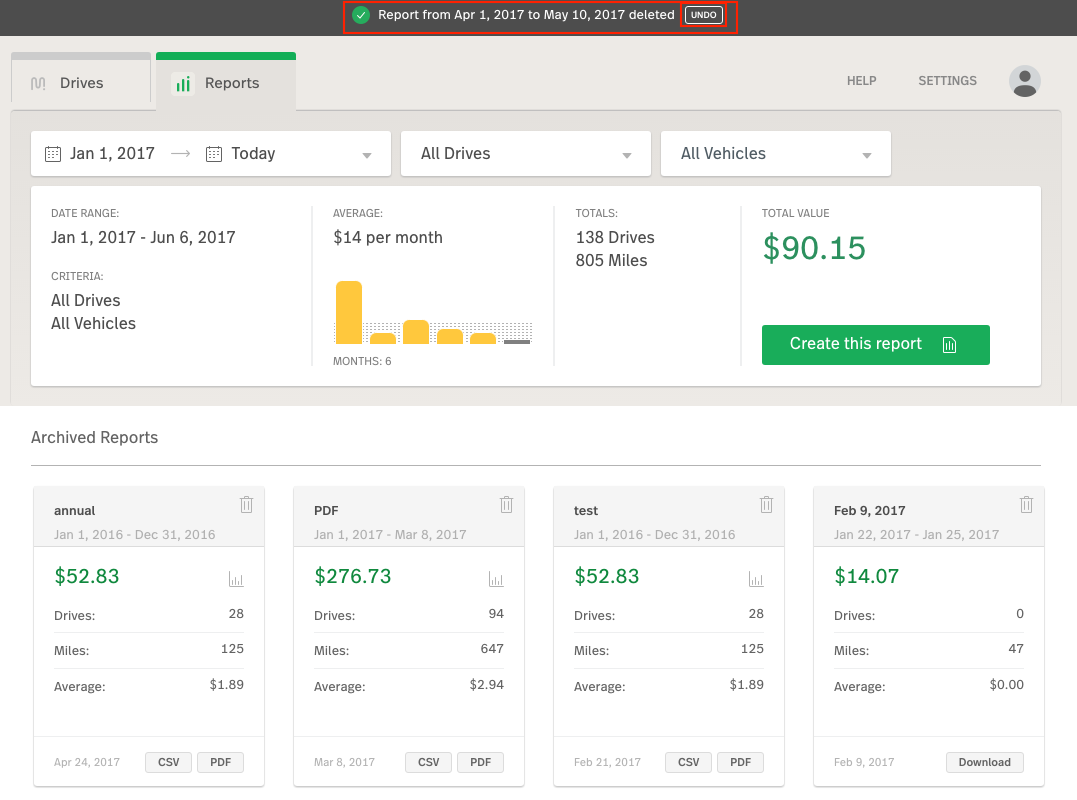Click the annual report title
The image size is (1077, 800).
74,511
